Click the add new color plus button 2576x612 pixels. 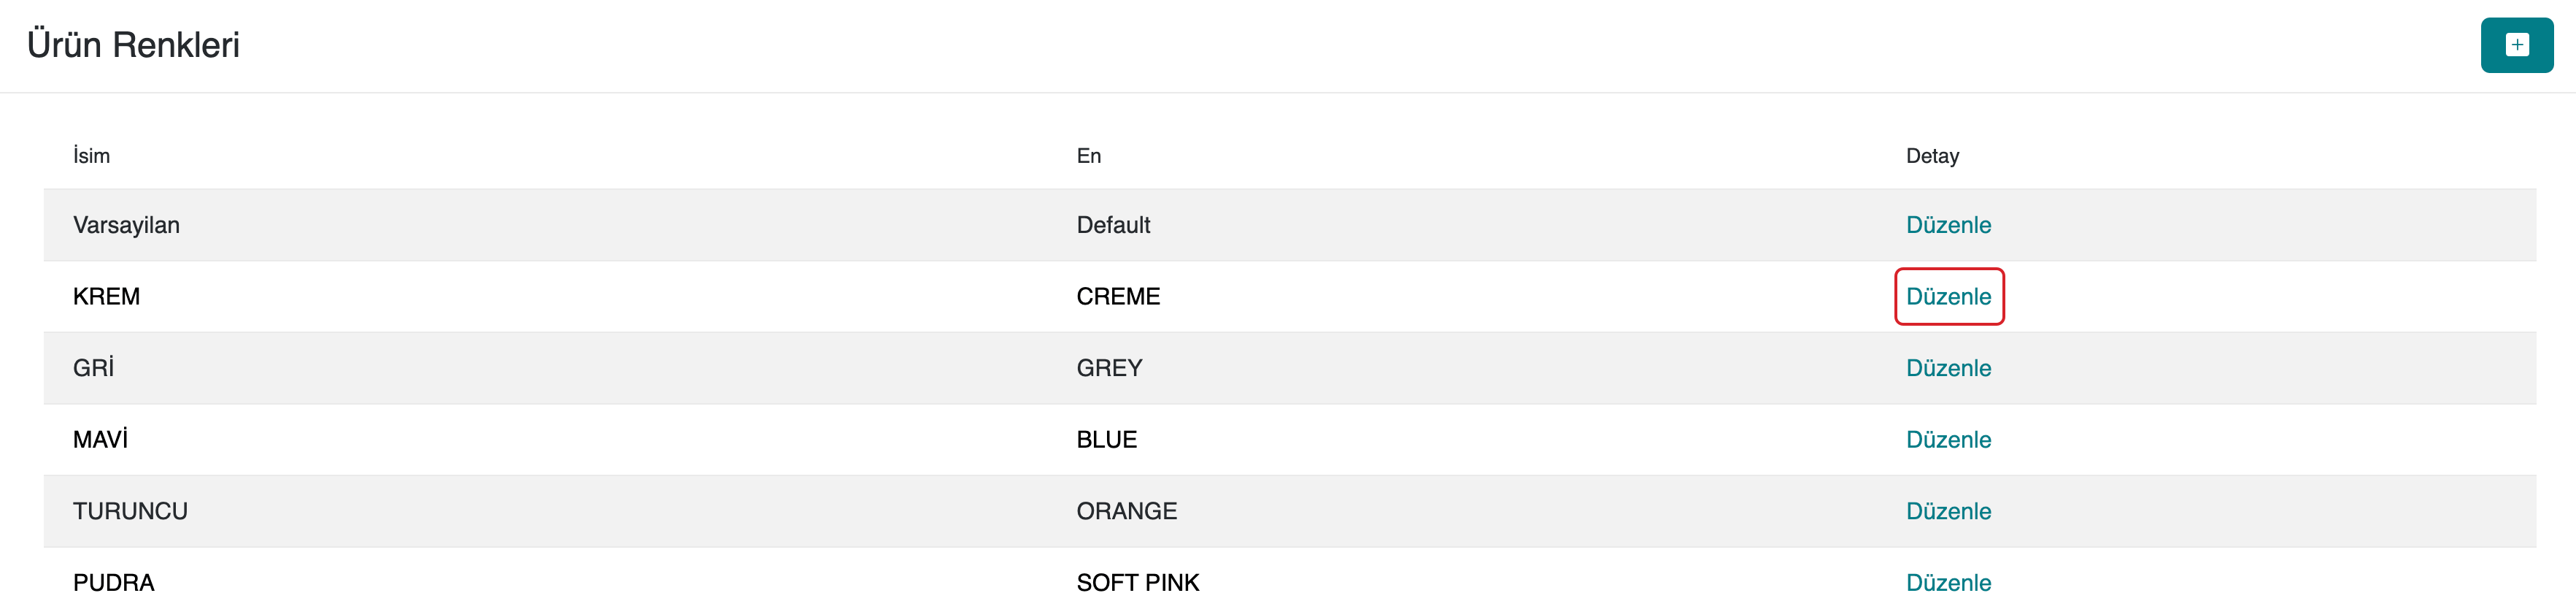(x=2516, y=45)
